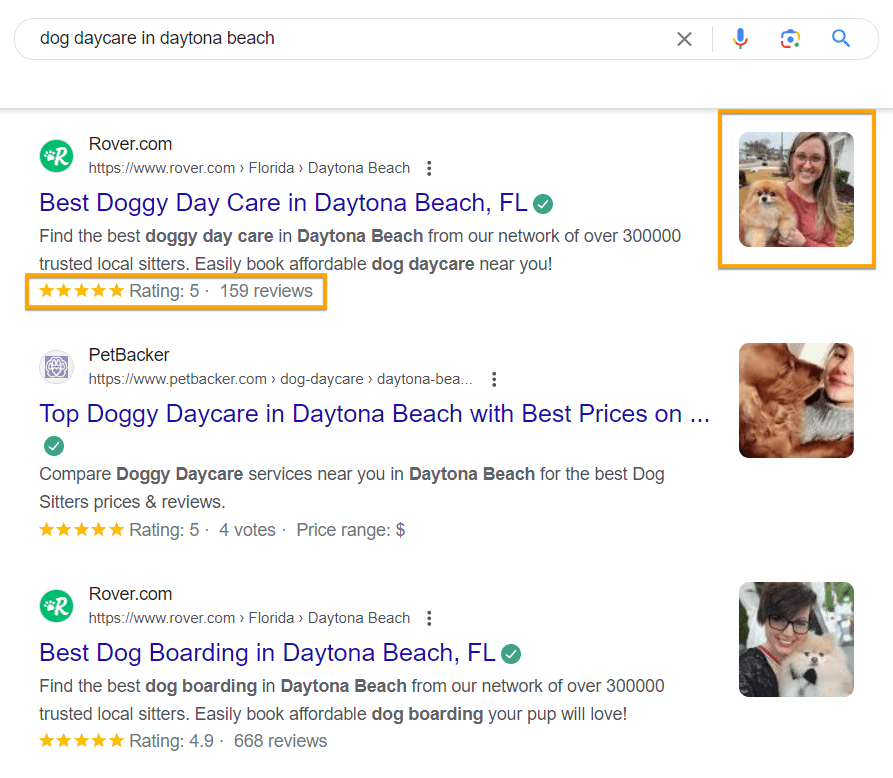Click the petbacker.com dog-daycare URL breadcrumb
This screenshot has height=778, width=893.
coord(280,379)
